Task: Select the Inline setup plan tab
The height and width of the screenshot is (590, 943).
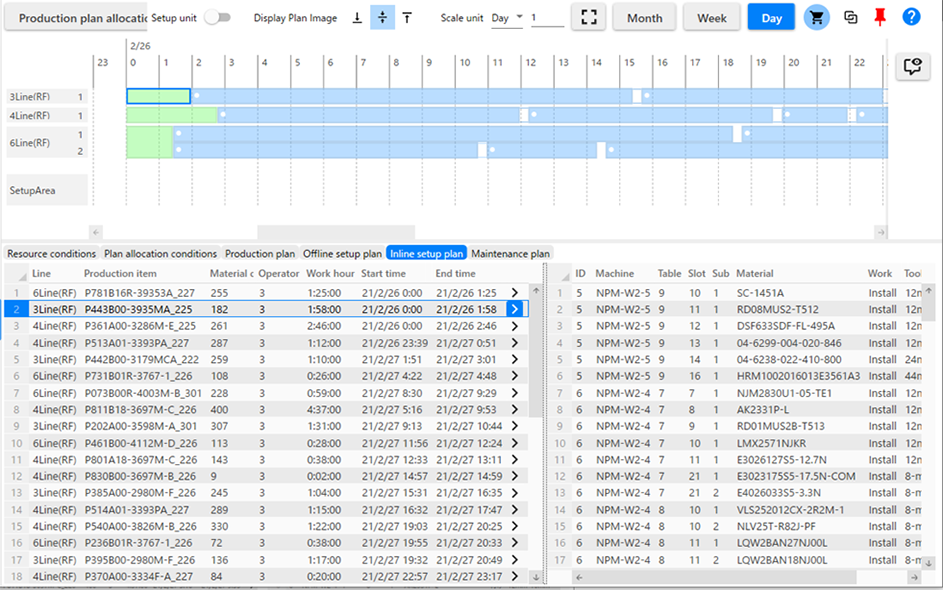Action: pos(426,254)
